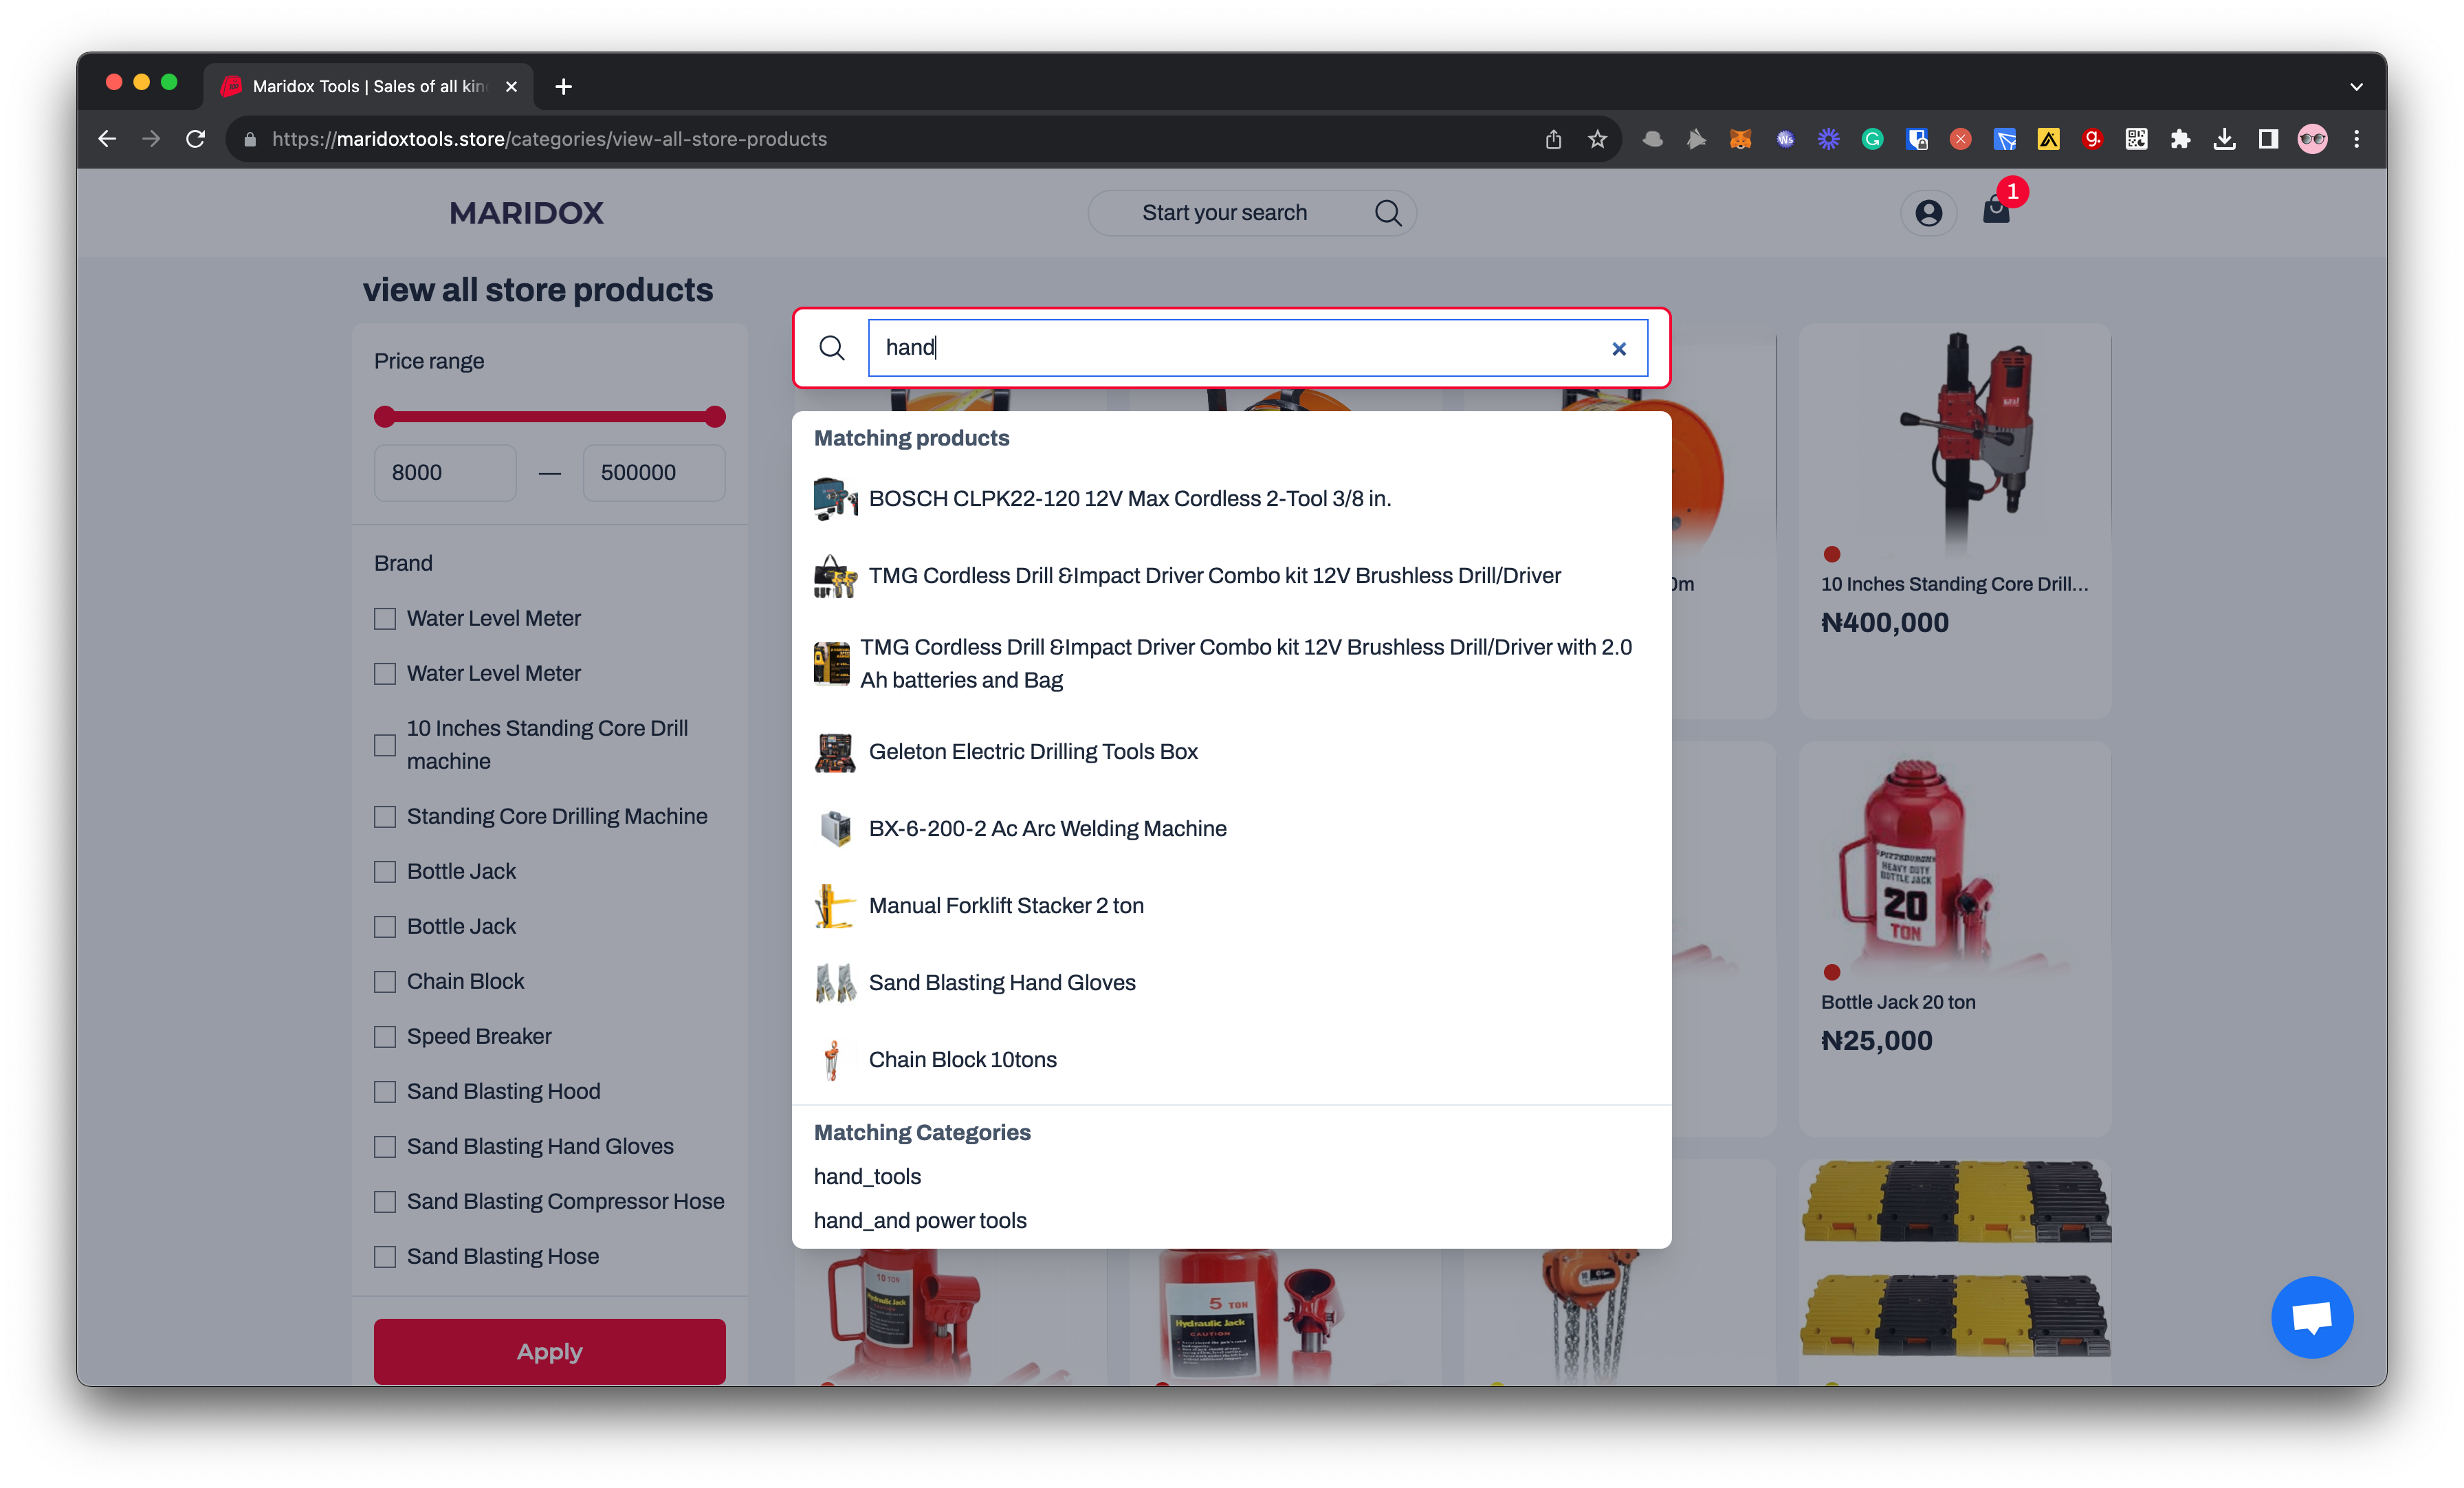Toggle the browser side panel icon
Screen dimensions: 2464x1488
(x=2268, y=139)
